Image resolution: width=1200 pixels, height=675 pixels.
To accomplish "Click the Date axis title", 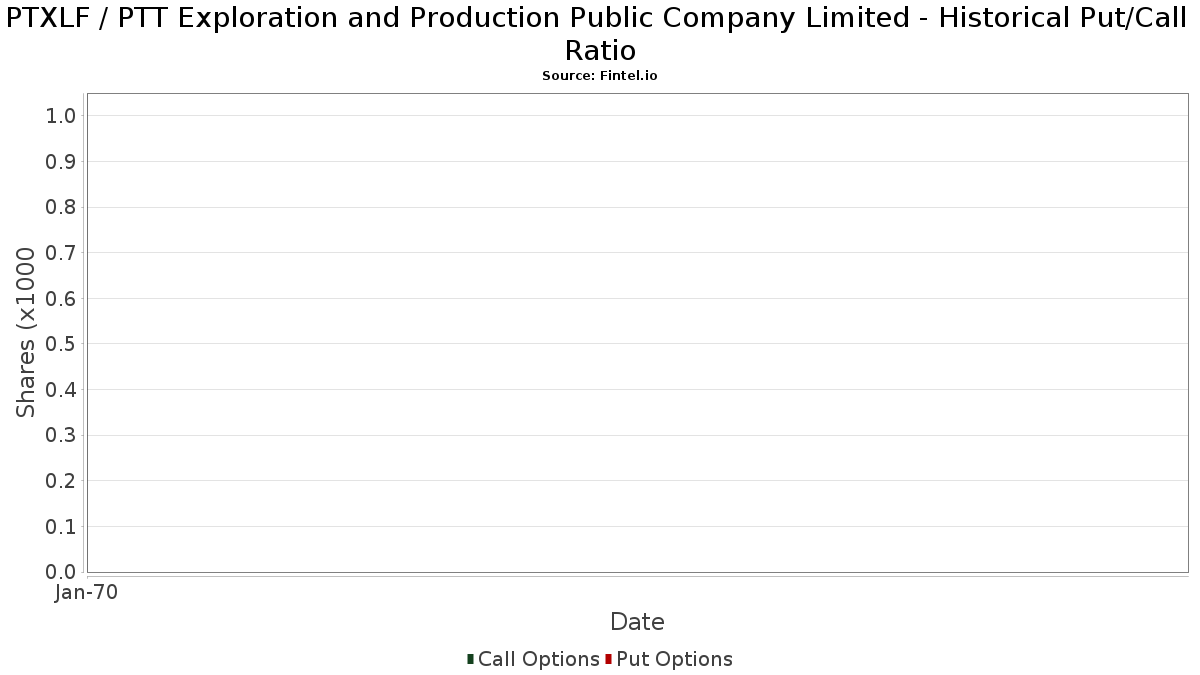I will pyautogui.click(x=637, y=622).
